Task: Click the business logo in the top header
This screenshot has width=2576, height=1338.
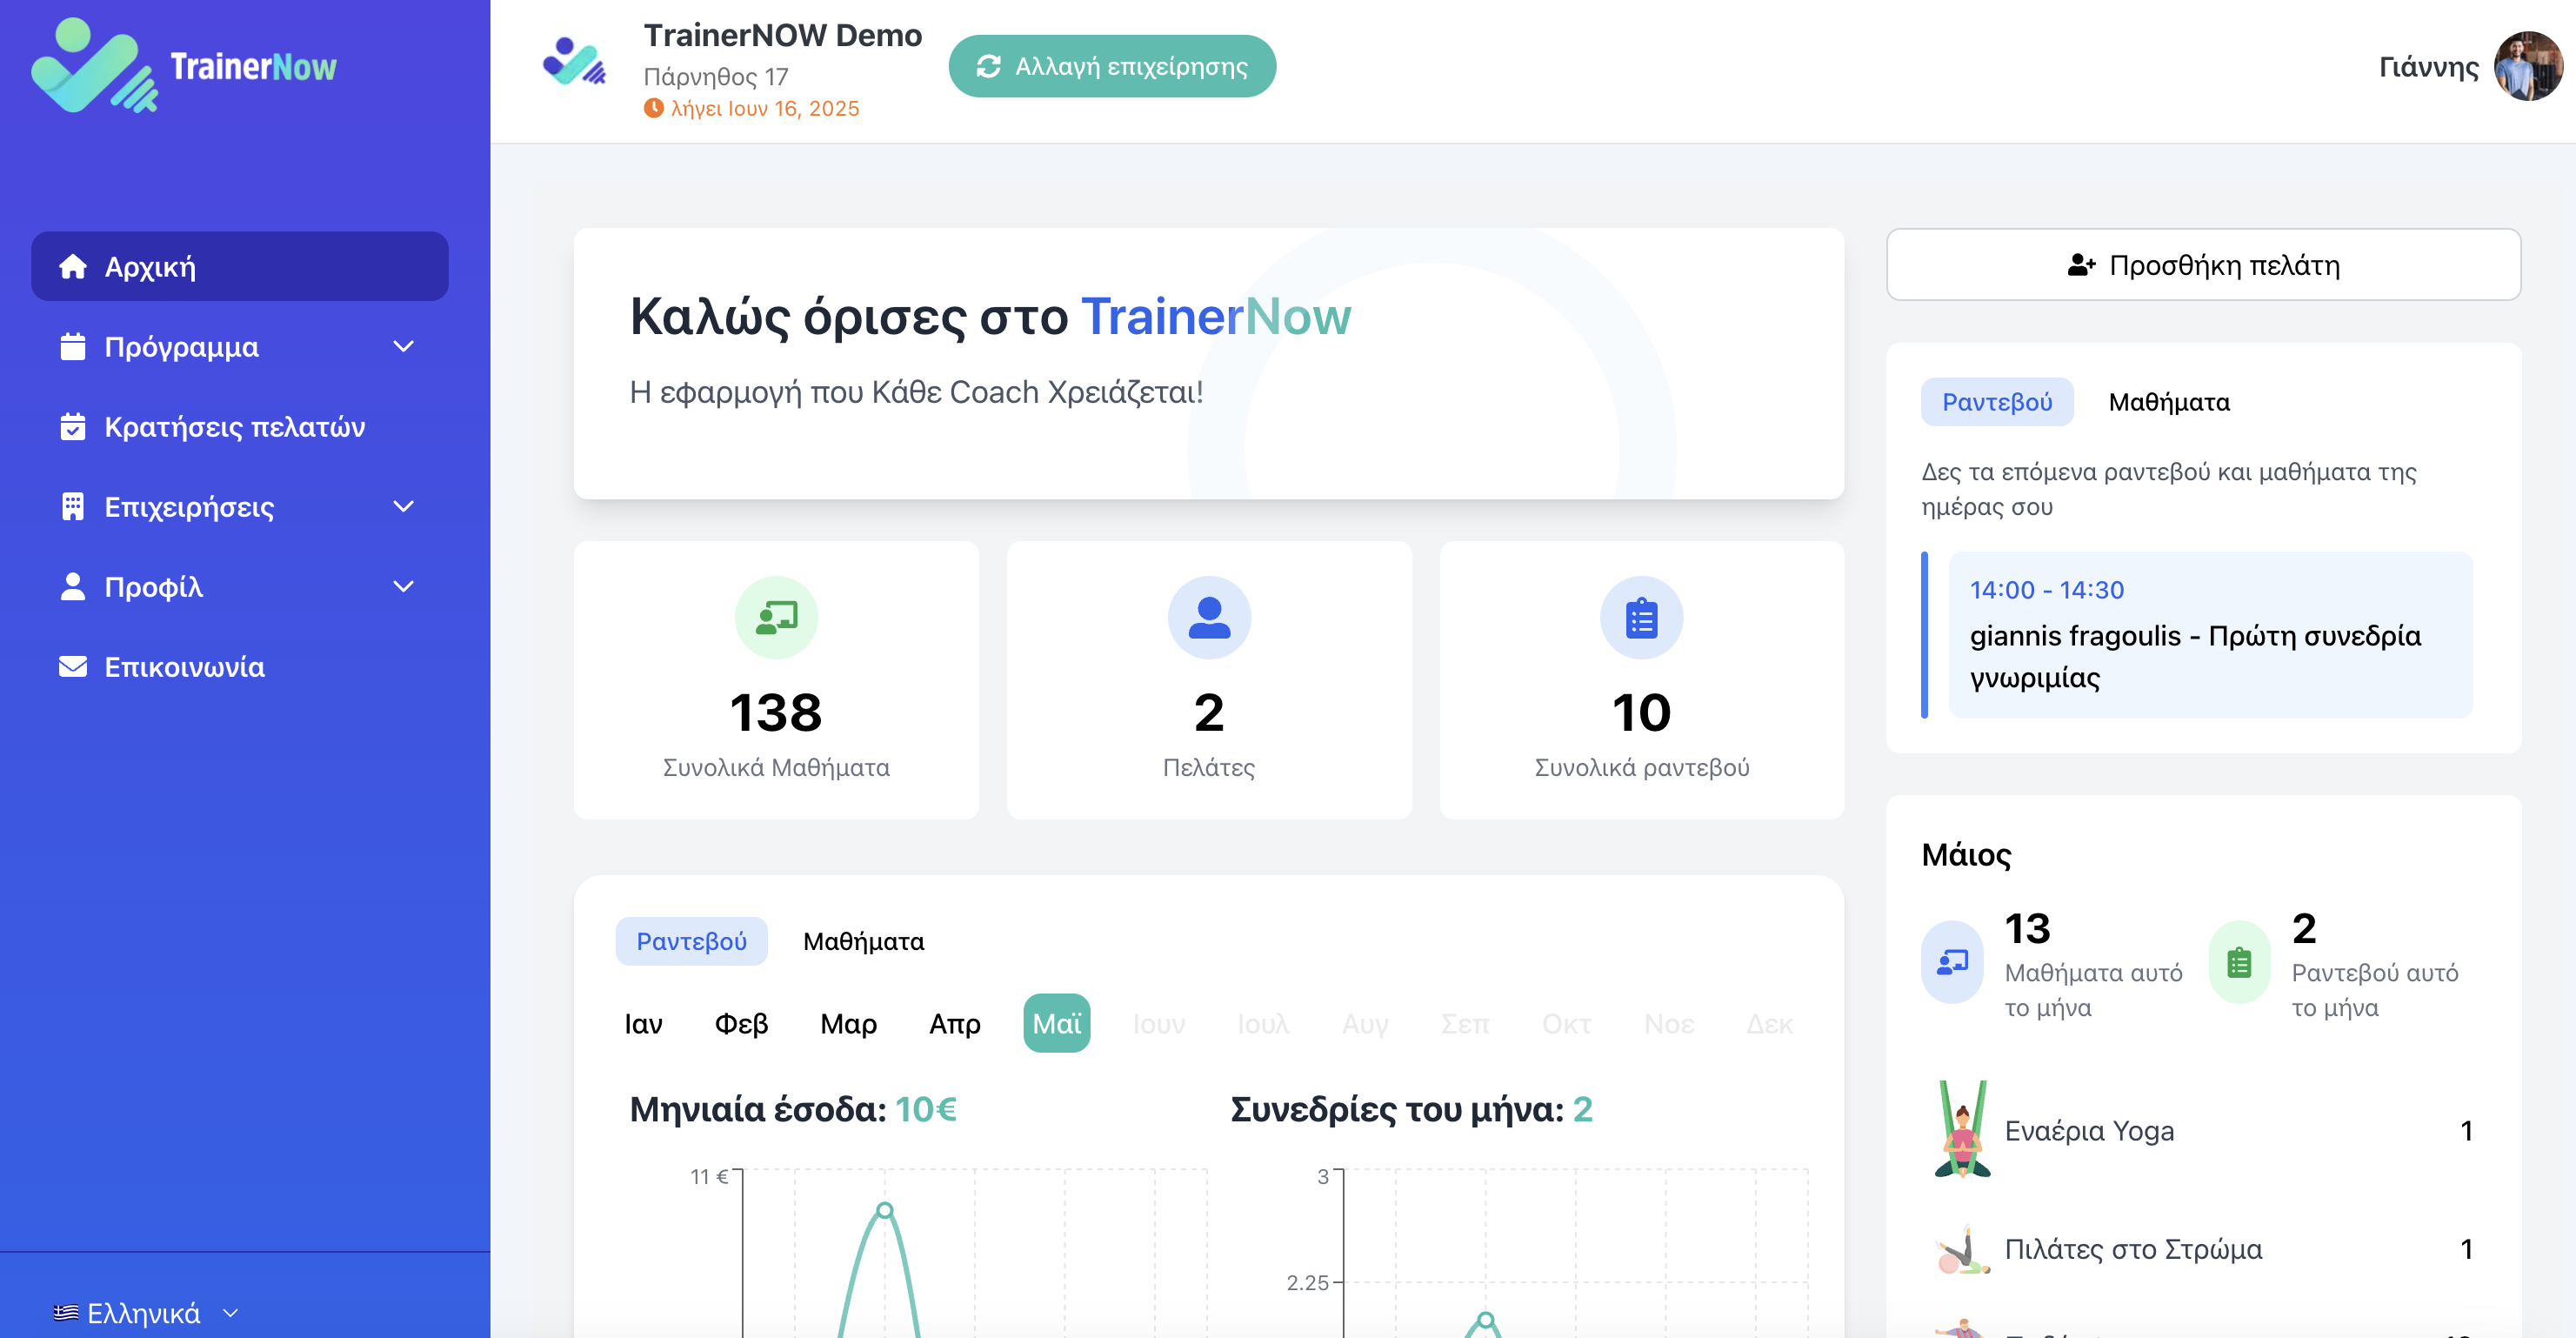Action: click(574, 62)
